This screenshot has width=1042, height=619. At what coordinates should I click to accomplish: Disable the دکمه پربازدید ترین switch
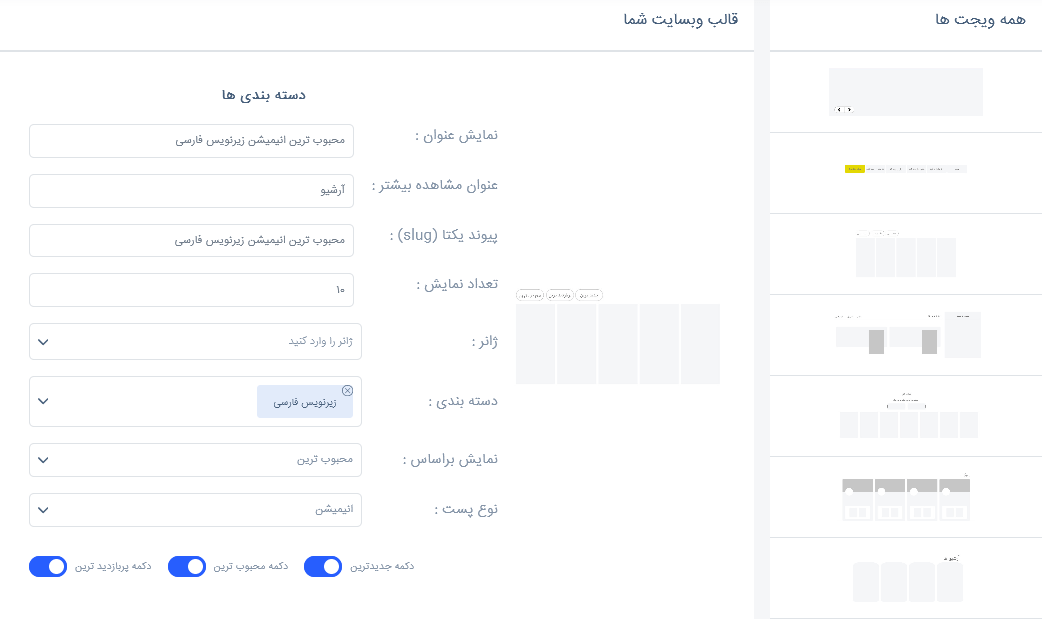[x=48, y=566]
